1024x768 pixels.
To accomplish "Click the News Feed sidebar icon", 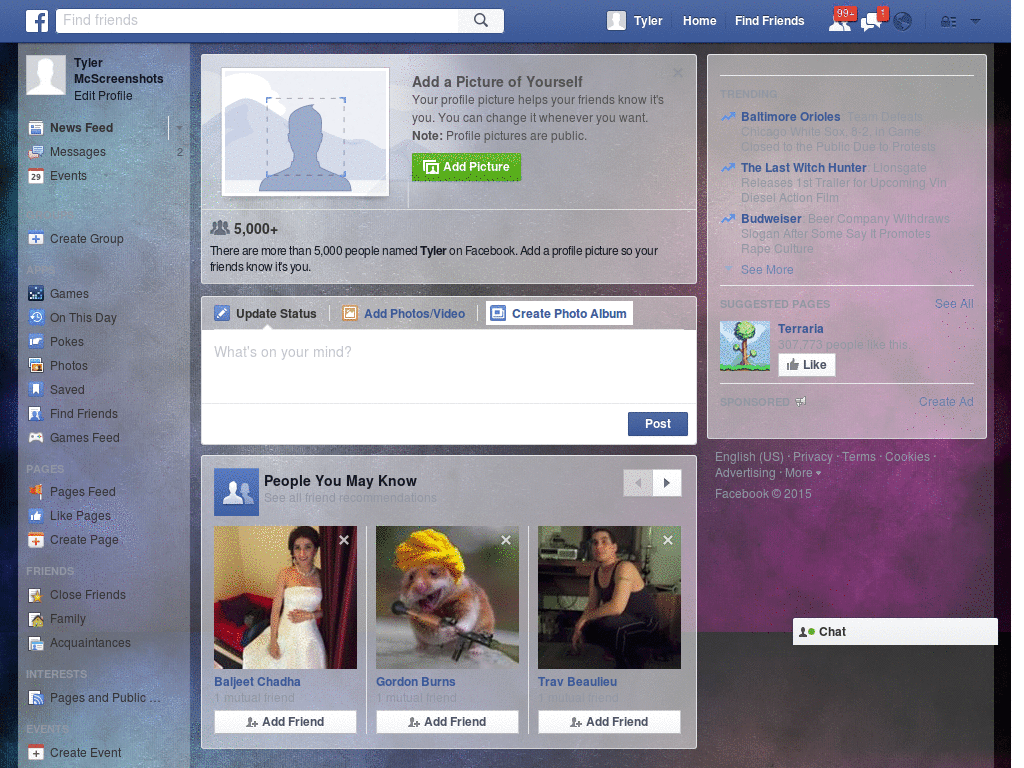I will pyautogui.click(x=36, y=128).
